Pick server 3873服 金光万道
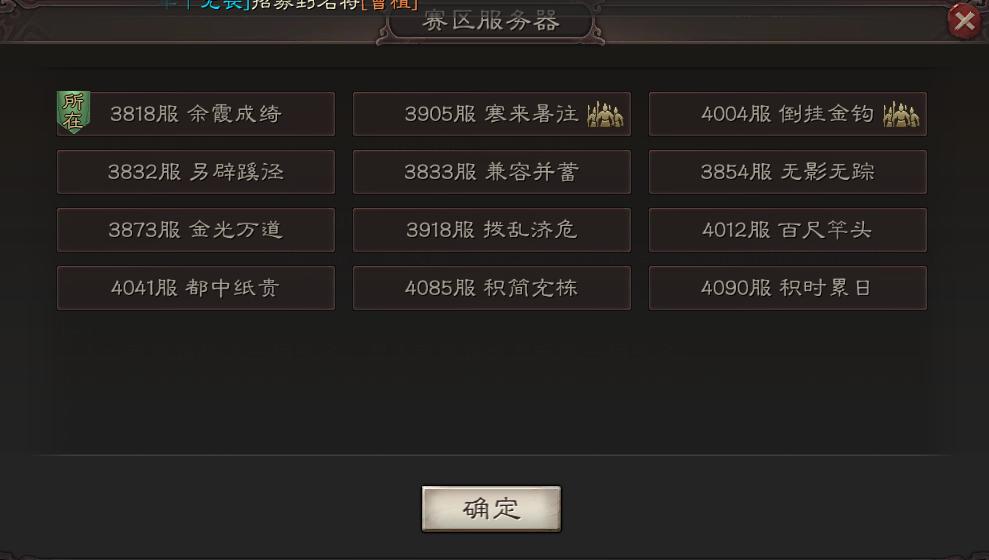This screenshot has width=989, height=560. [x=196, y=230]
